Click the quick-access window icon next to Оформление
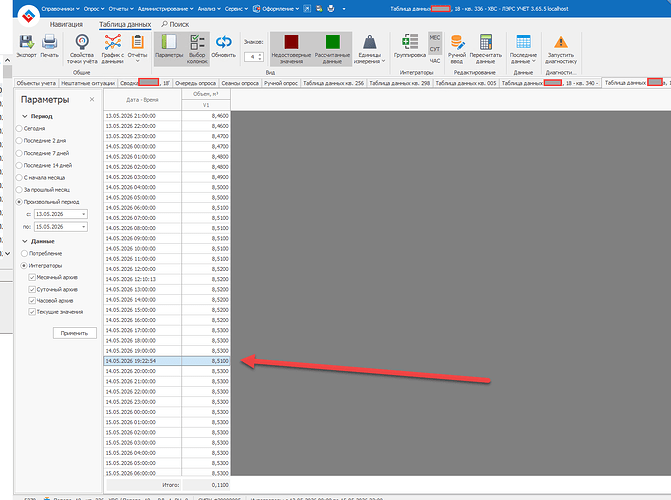Screen dimensions: 671x500 (x=307, y=9)
